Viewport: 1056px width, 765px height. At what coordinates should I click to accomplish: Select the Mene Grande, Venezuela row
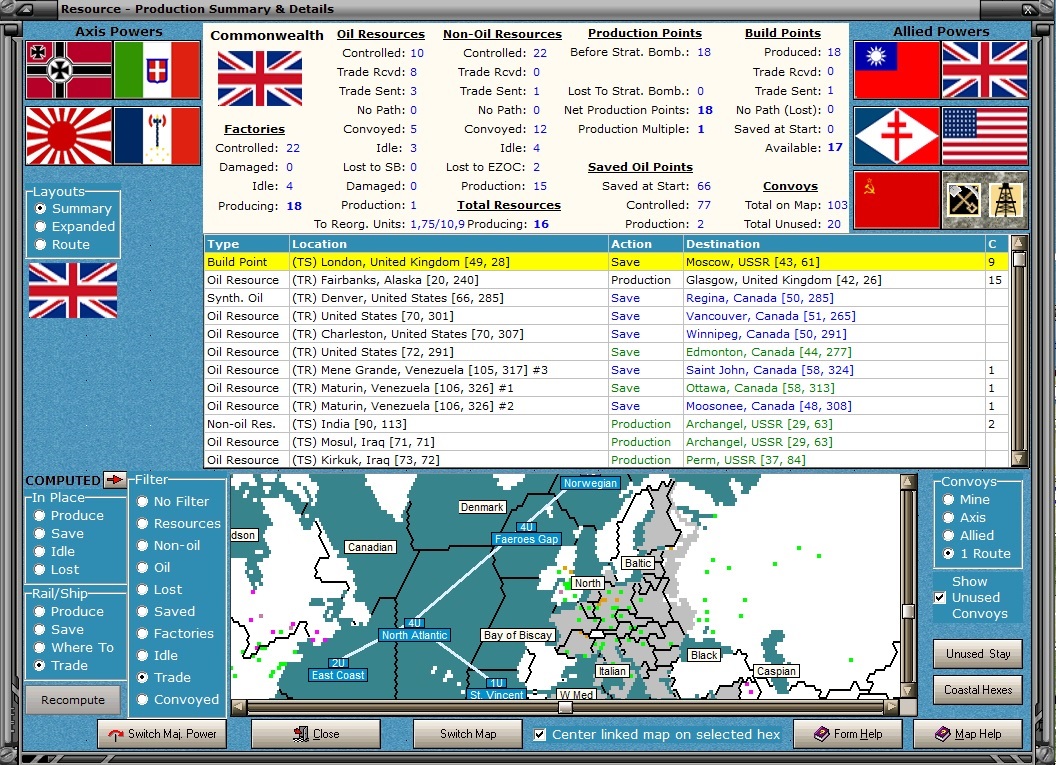pos(606,370)
